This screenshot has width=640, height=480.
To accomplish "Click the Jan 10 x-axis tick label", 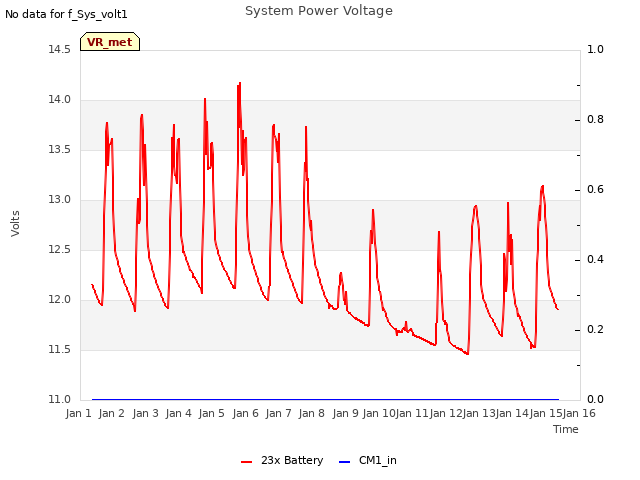I will [379, 413].
